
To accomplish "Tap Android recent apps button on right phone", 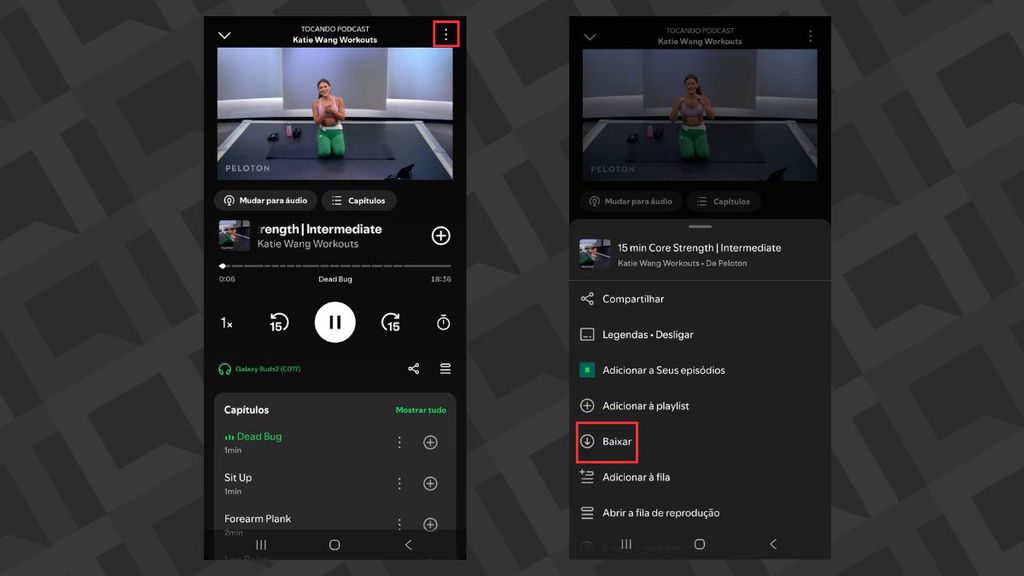I will pyautogui.click(x=626, y=544).
